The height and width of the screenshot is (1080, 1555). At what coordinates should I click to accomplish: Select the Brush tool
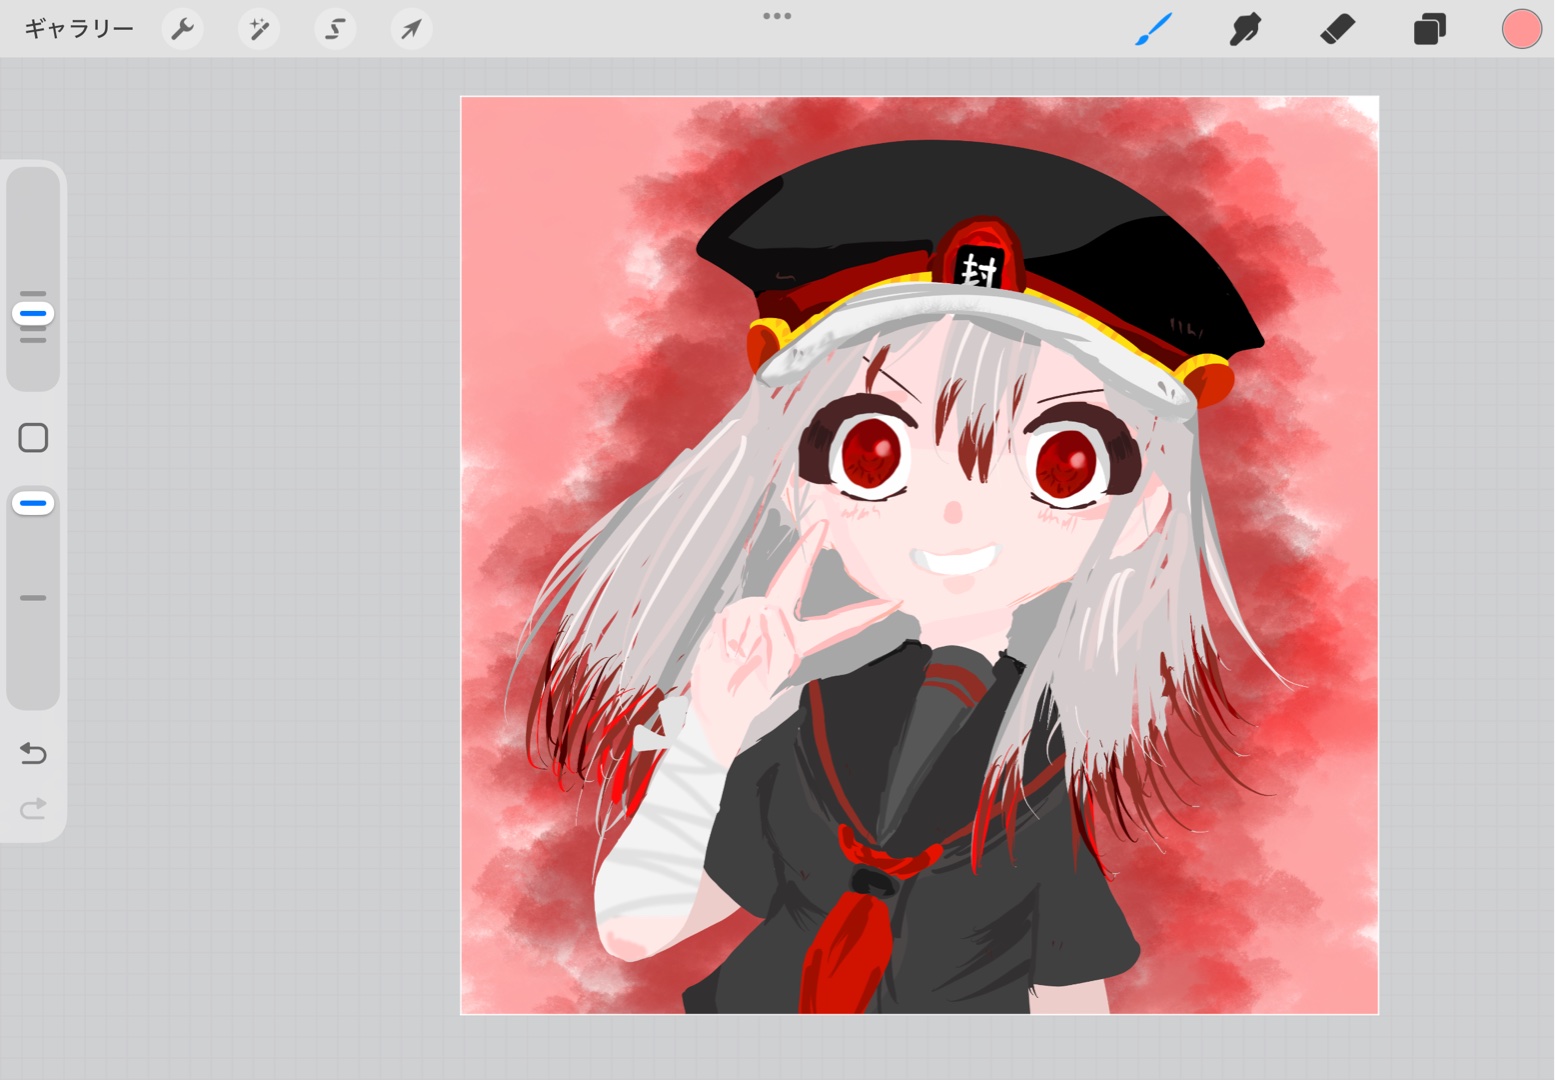[x=1153, y=29]
